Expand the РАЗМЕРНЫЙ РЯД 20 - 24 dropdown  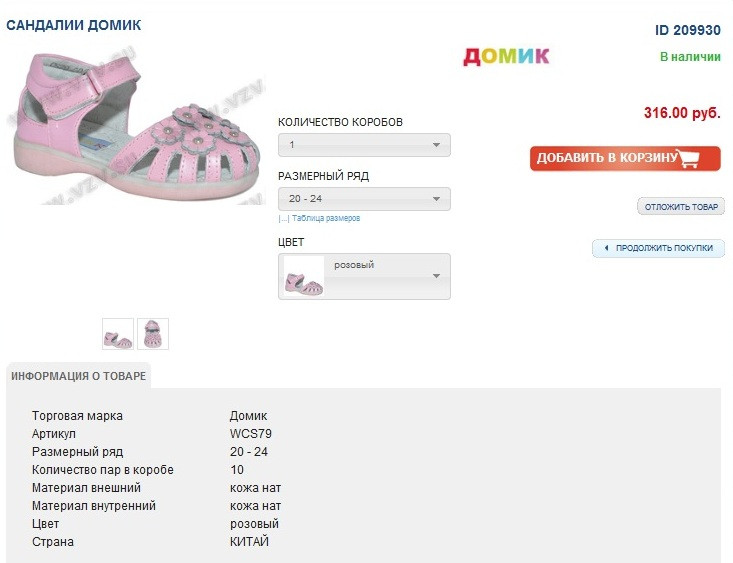(x=364, y=199)
